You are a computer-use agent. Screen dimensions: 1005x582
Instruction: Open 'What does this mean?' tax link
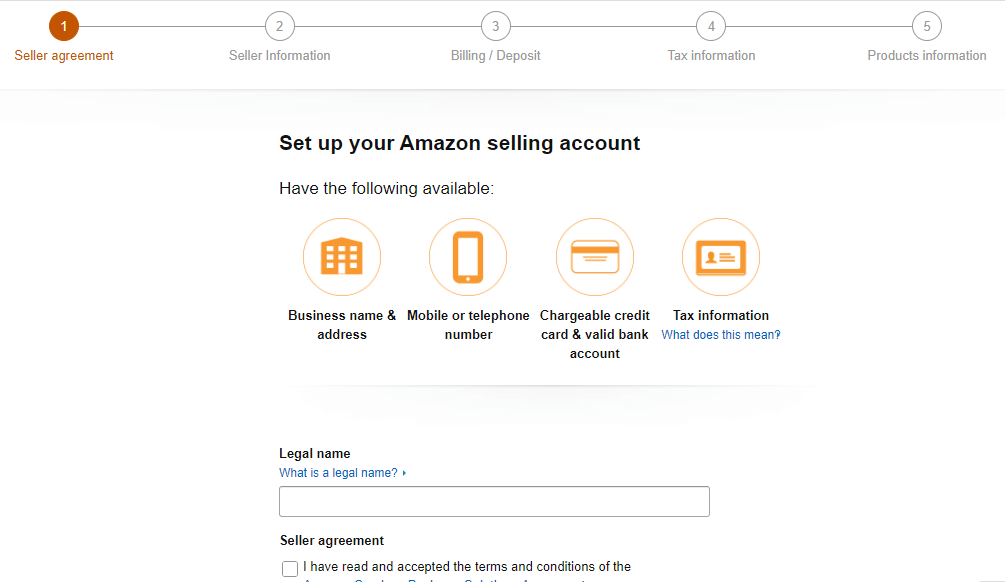721,335
